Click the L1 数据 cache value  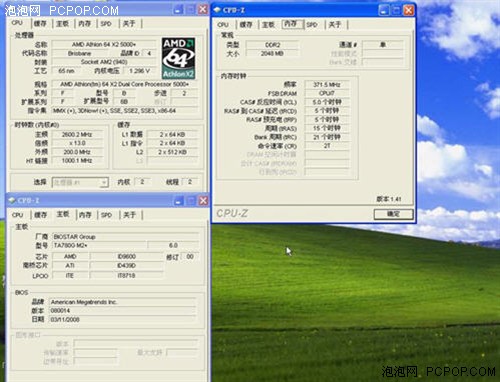(172, 135)
